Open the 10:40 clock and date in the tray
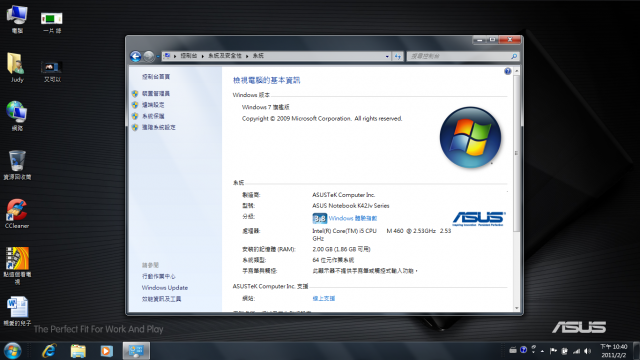This screenshot has width=640, height=360. coord(613,351)
